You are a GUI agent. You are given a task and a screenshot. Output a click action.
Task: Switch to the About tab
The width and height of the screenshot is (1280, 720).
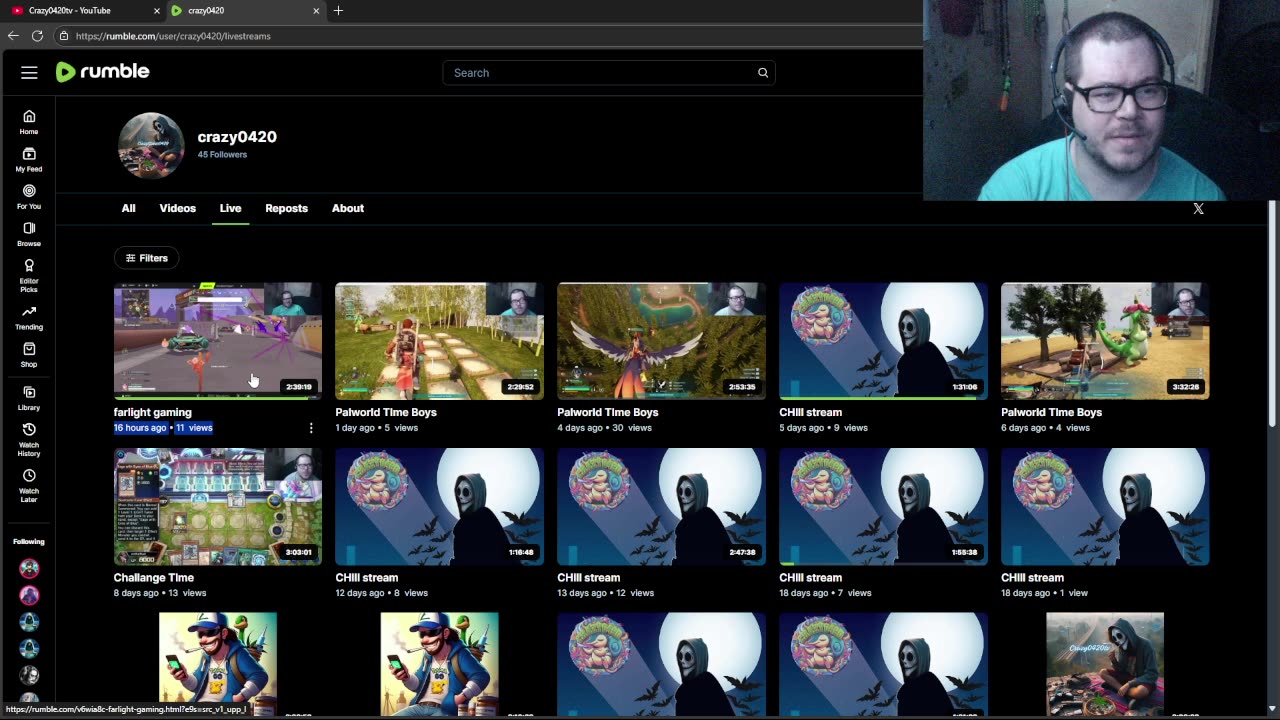pyautogui.click(x=348, y=208)
